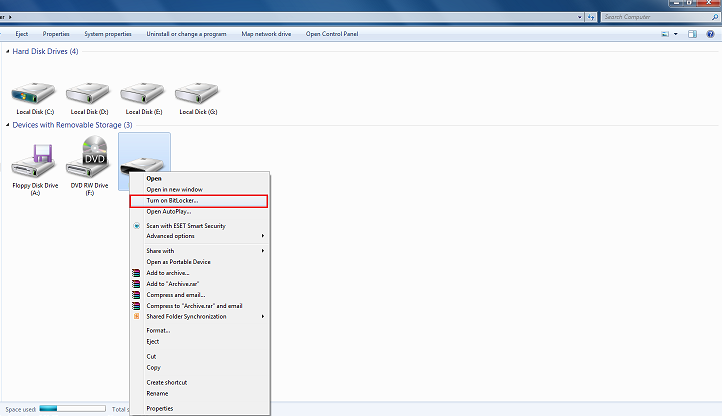
Task: Collapse the Hard Disk Drives group
Action: (7, 51)
